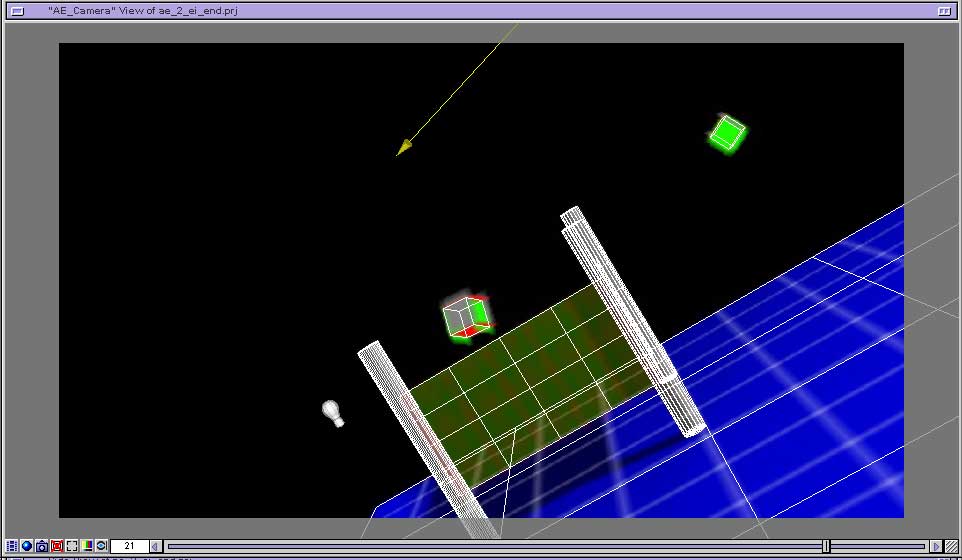Click the time slider thumb handle
The width and height of the screenshot is (962, 560).
click(826, 546)
